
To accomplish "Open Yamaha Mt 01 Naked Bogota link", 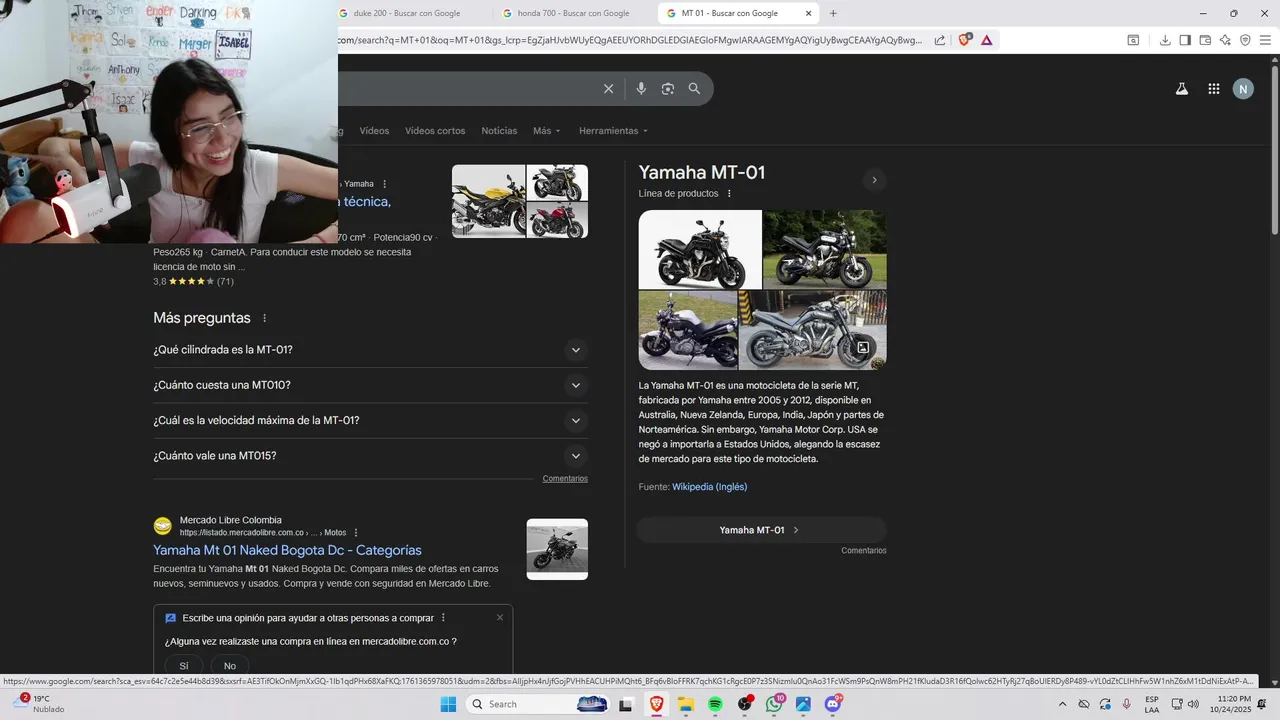I will coord(287,550).
